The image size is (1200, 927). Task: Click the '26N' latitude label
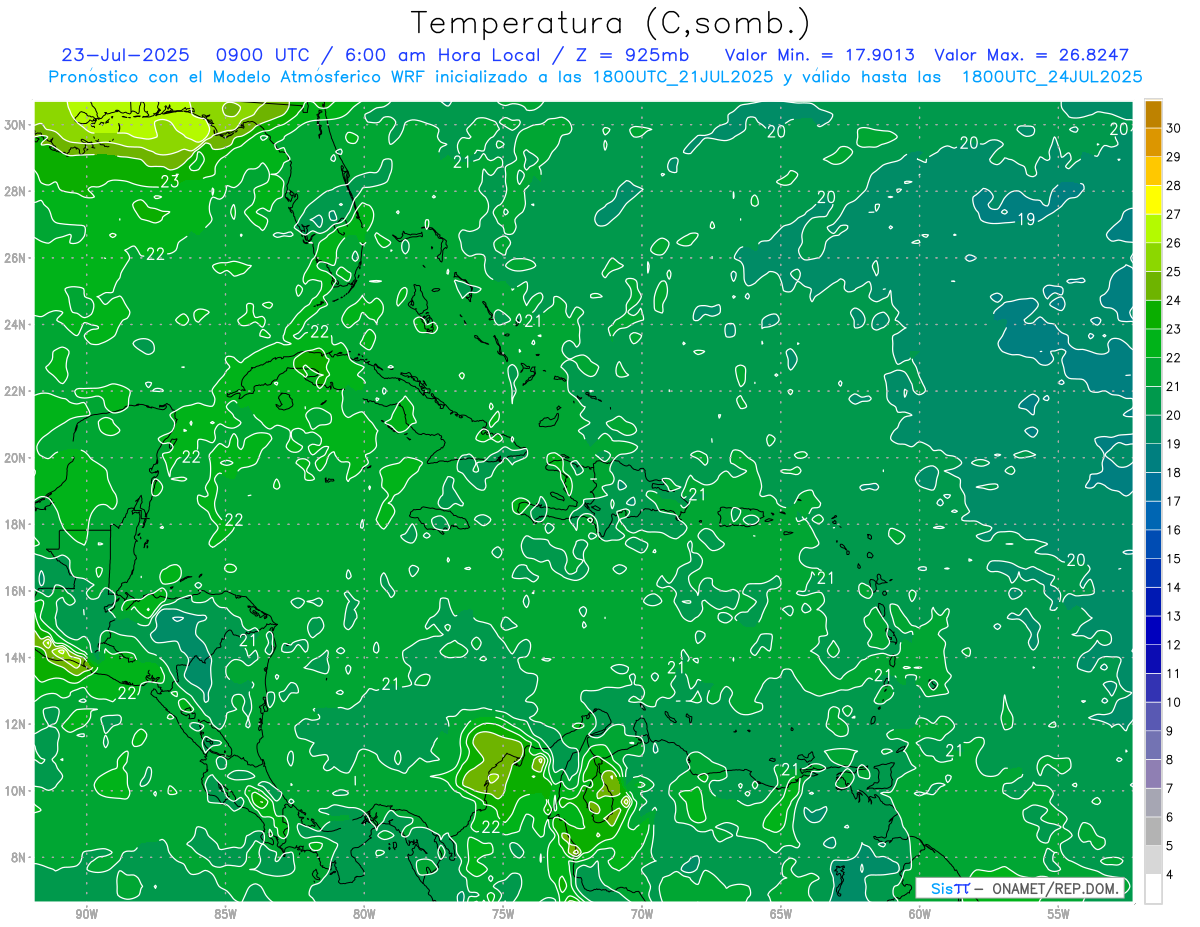click(15, 258)
